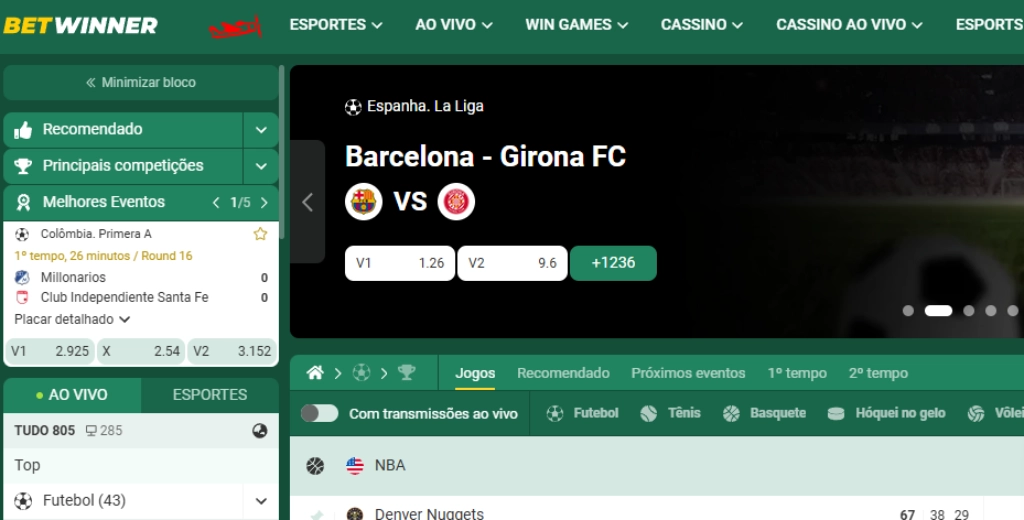Expand the Principais competições section arrow
The image size is (1024, 520).
(x=261, y=166)
